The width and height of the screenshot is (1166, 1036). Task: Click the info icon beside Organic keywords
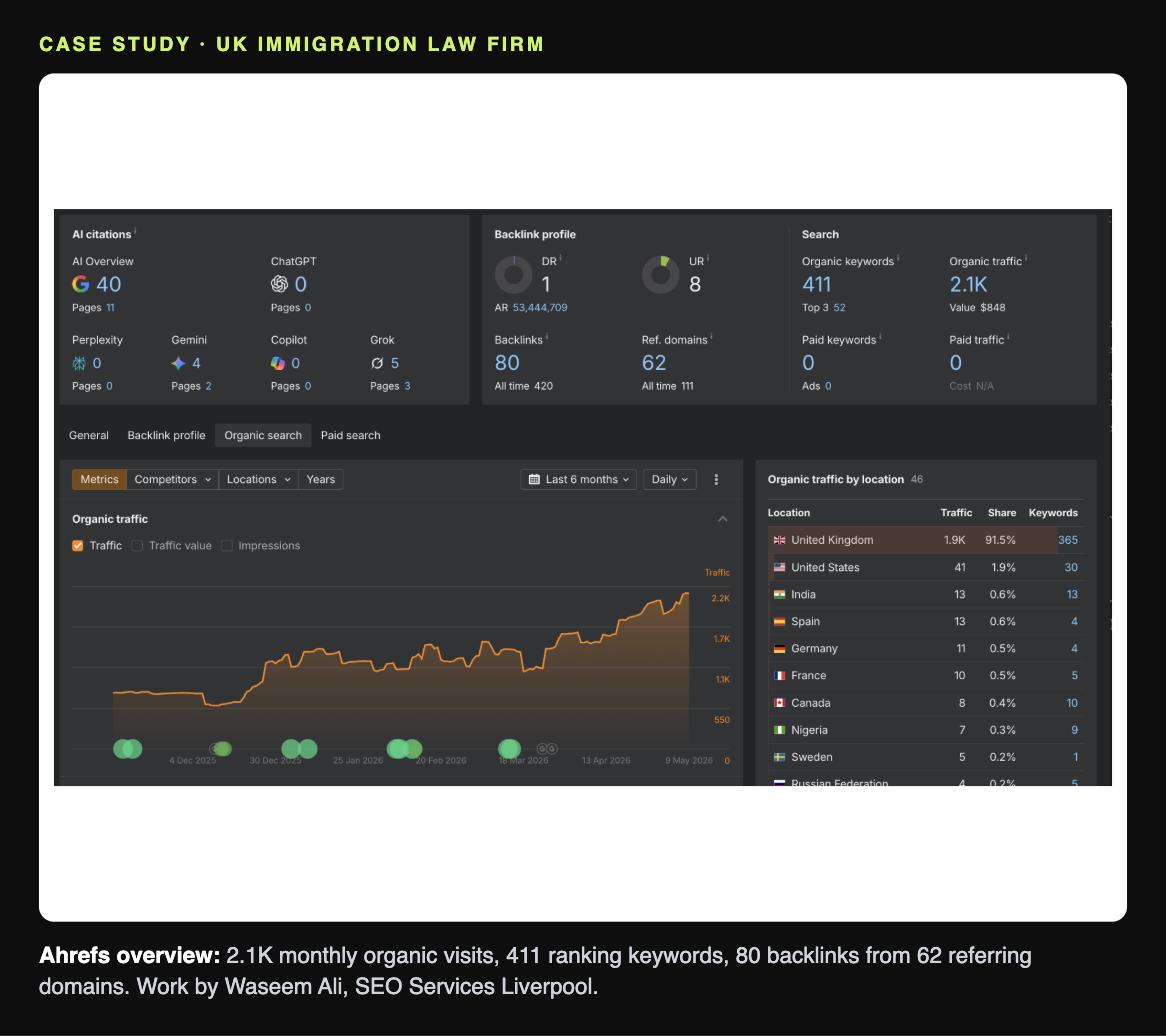tap(898, 258)
